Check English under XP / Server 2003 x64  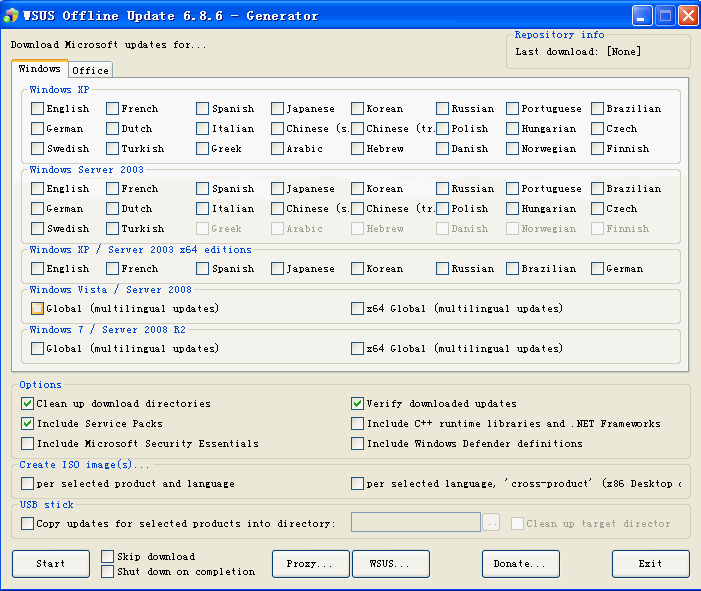[38, 269]
